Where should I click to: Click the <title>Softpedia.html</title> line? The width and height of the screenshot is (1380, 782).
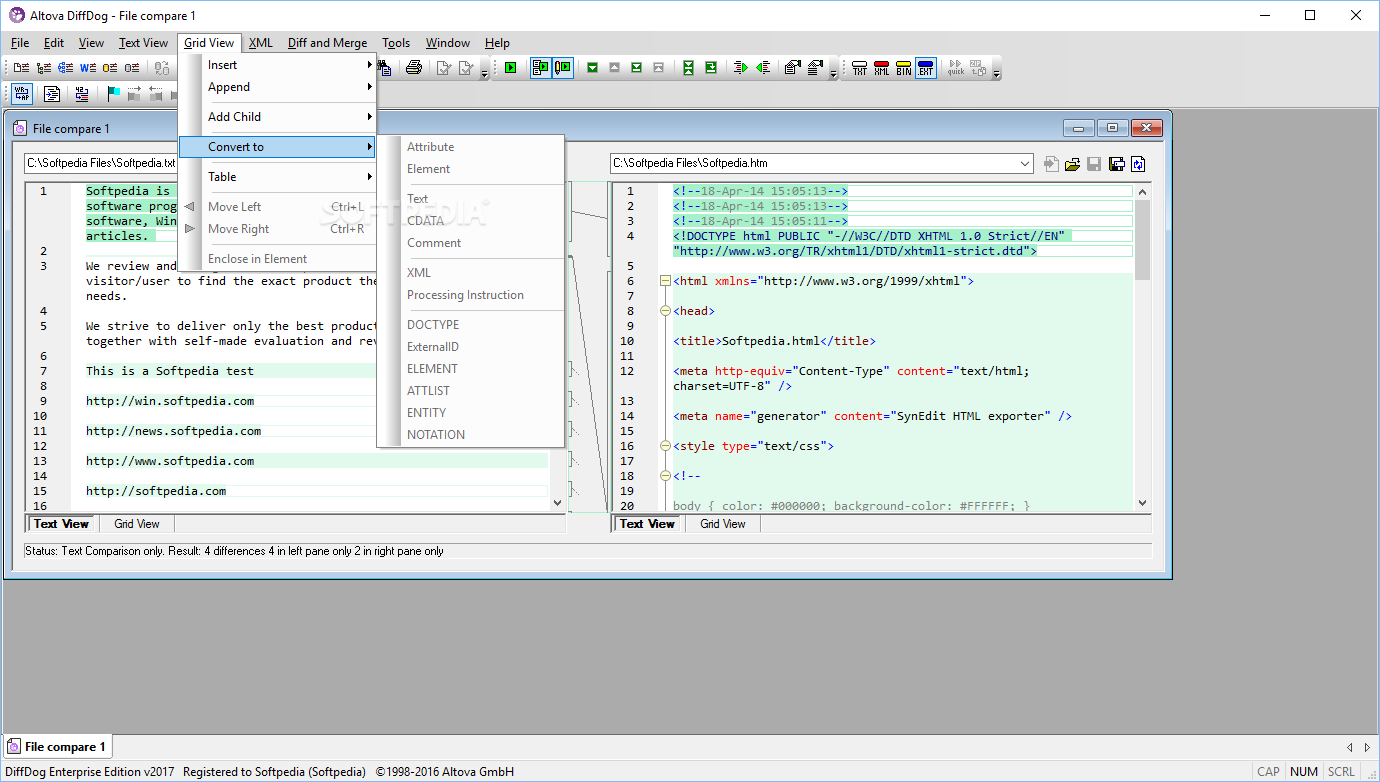pyautogui.click(x=774, y=341)
